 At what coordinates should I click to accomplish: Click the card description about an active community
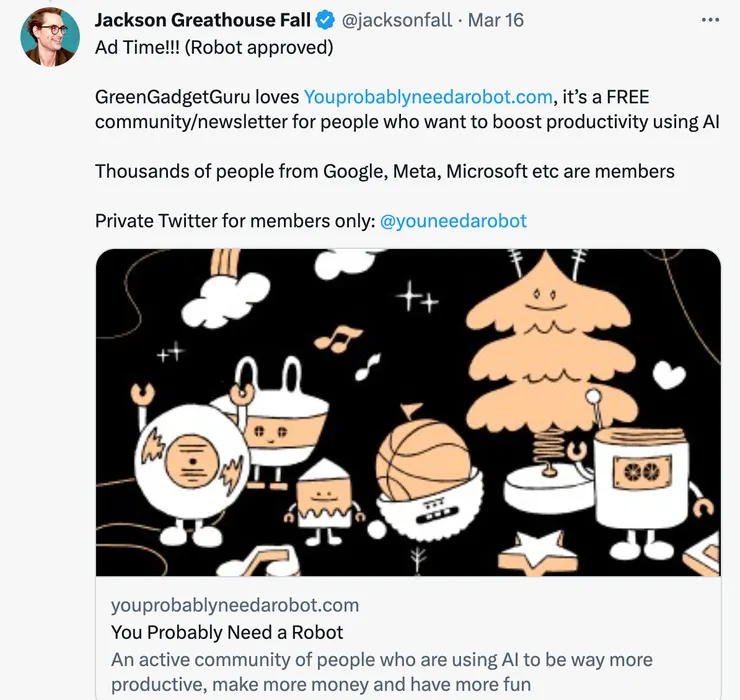pos(382,672)
